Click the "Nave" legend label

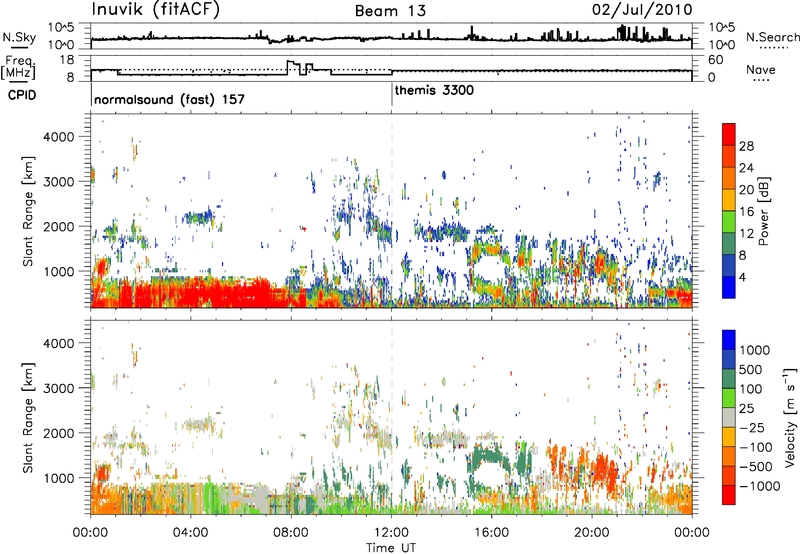pos(761,69)
